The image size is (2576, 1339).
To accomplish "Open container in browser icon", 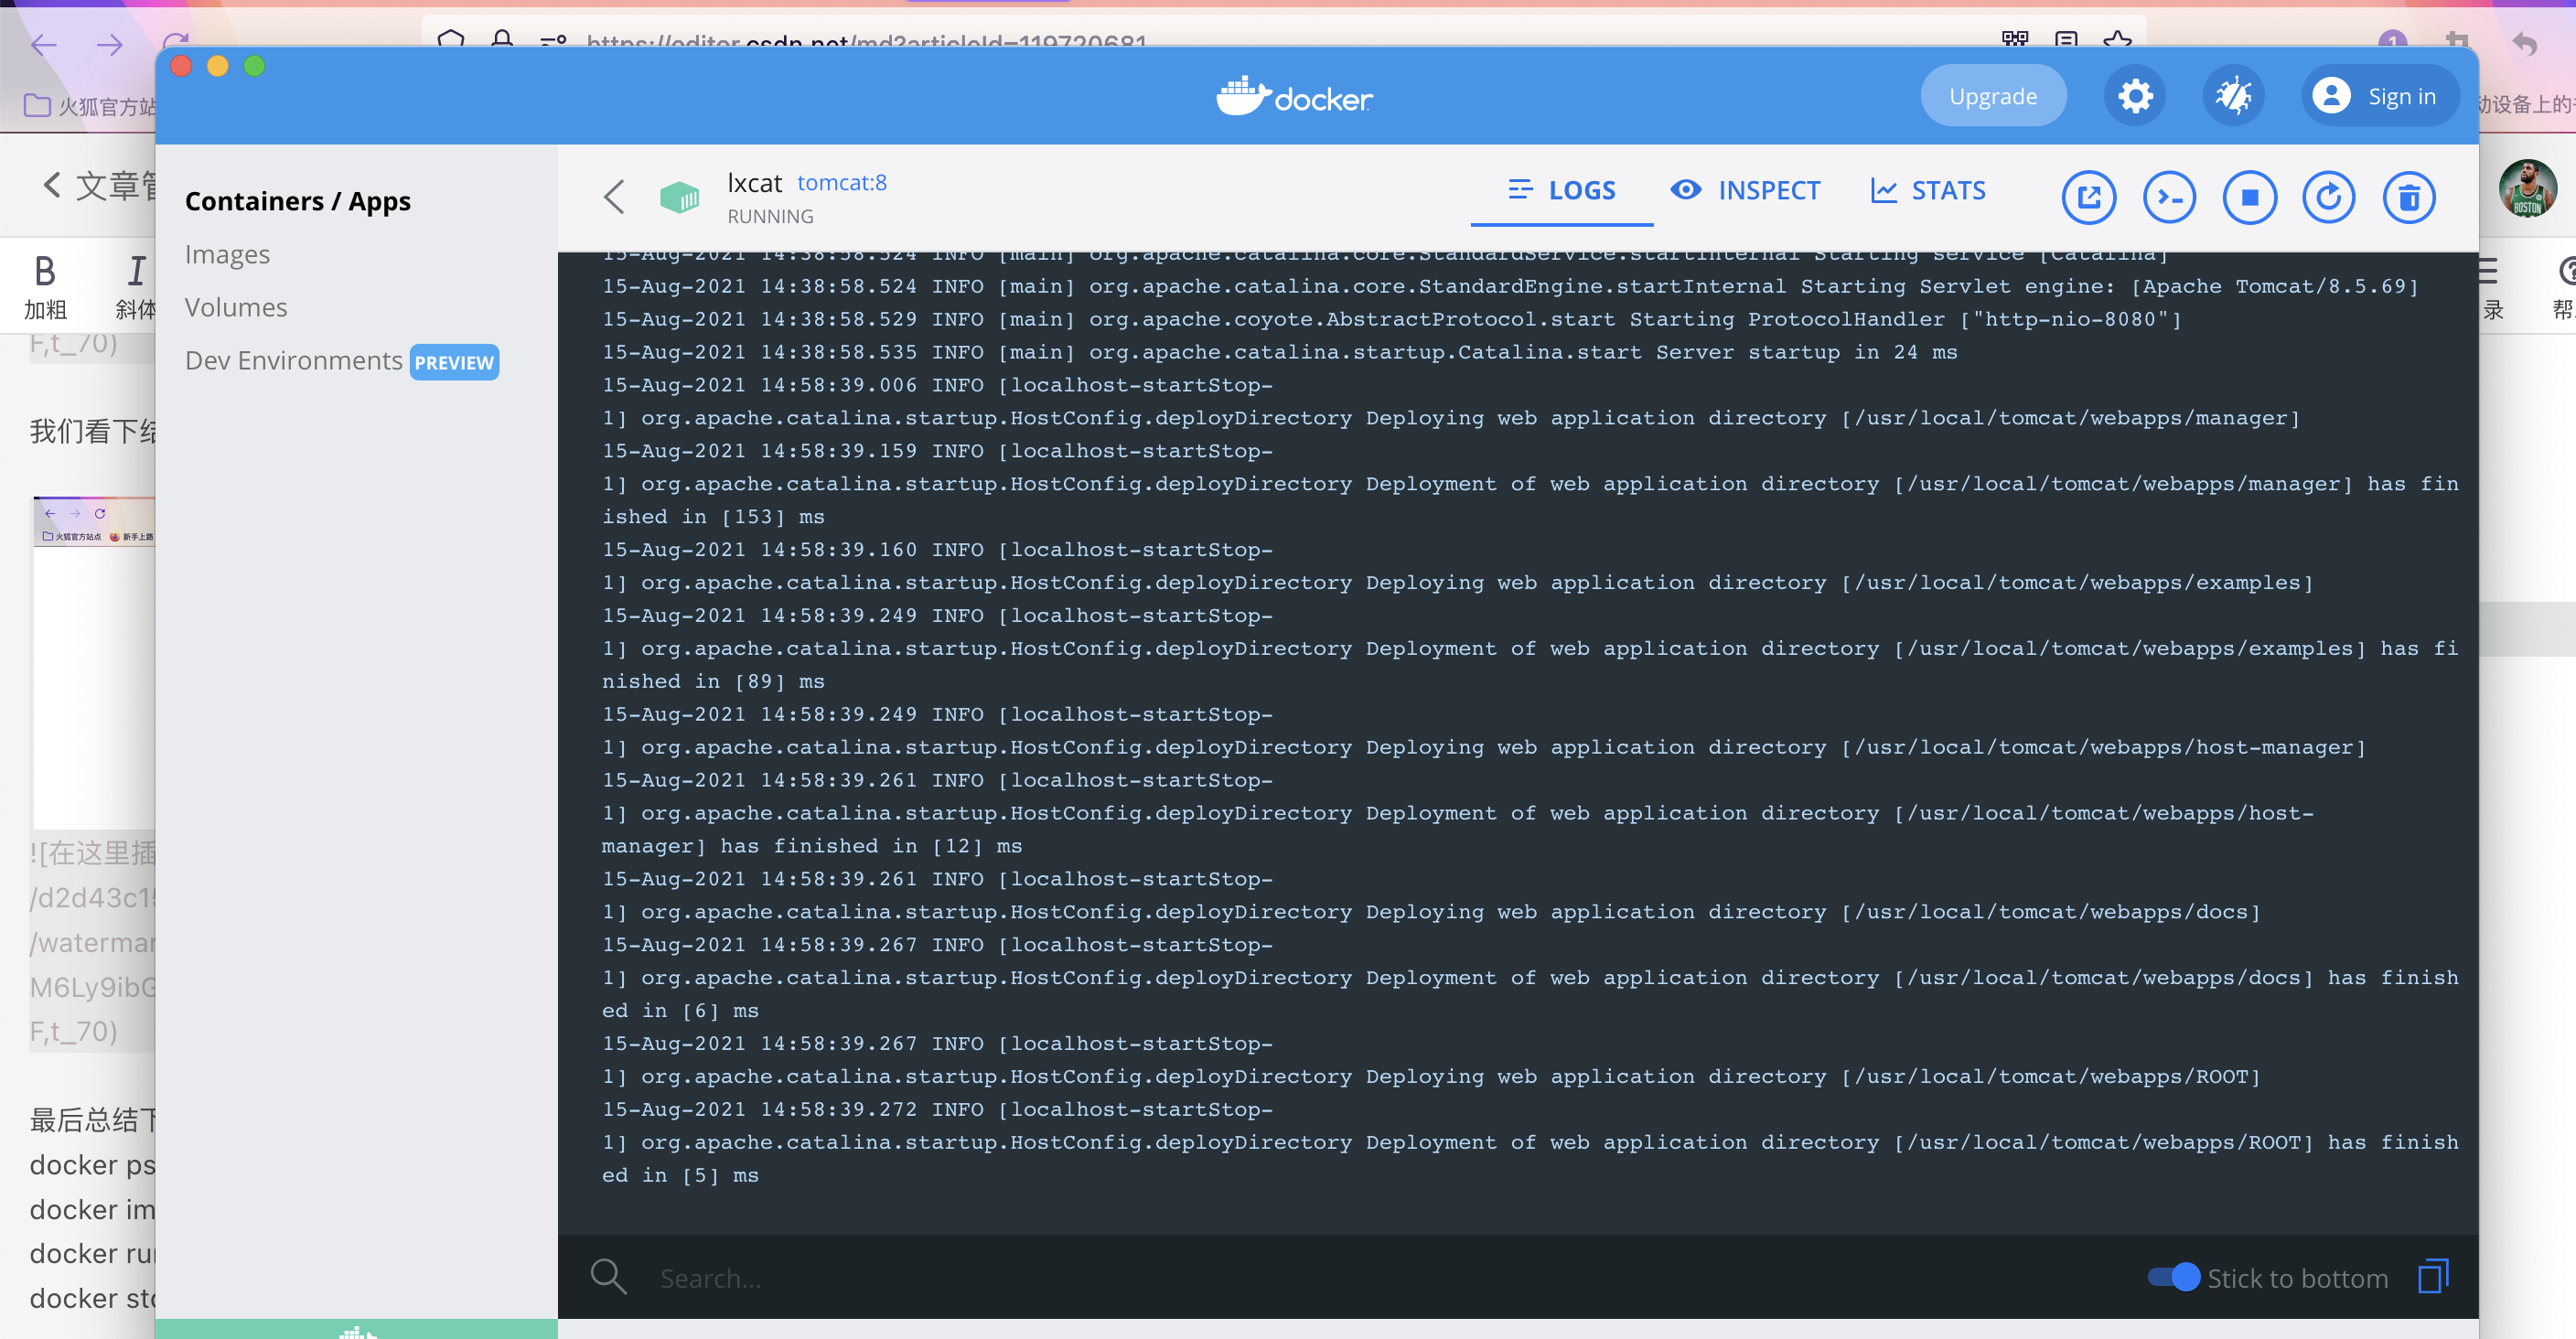I will [x=2088, y=197].
